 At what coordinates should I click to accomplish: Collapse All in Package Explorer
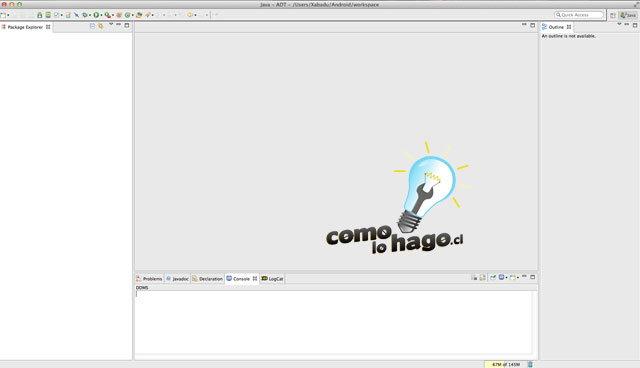coord(92,26)
